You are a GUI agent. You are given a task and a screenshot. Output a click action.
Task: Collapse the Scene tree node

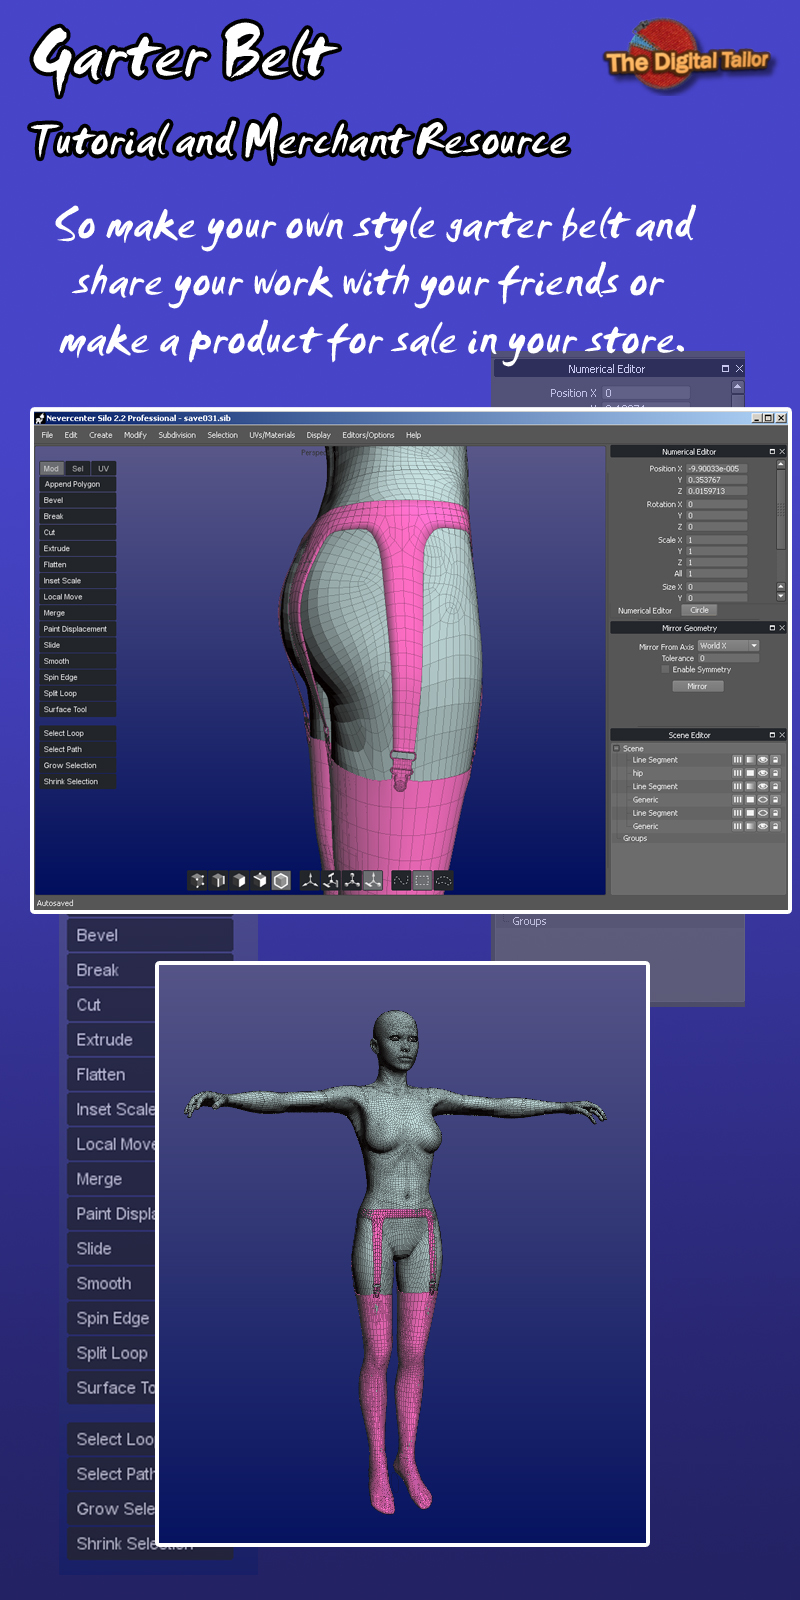[616, 748]
